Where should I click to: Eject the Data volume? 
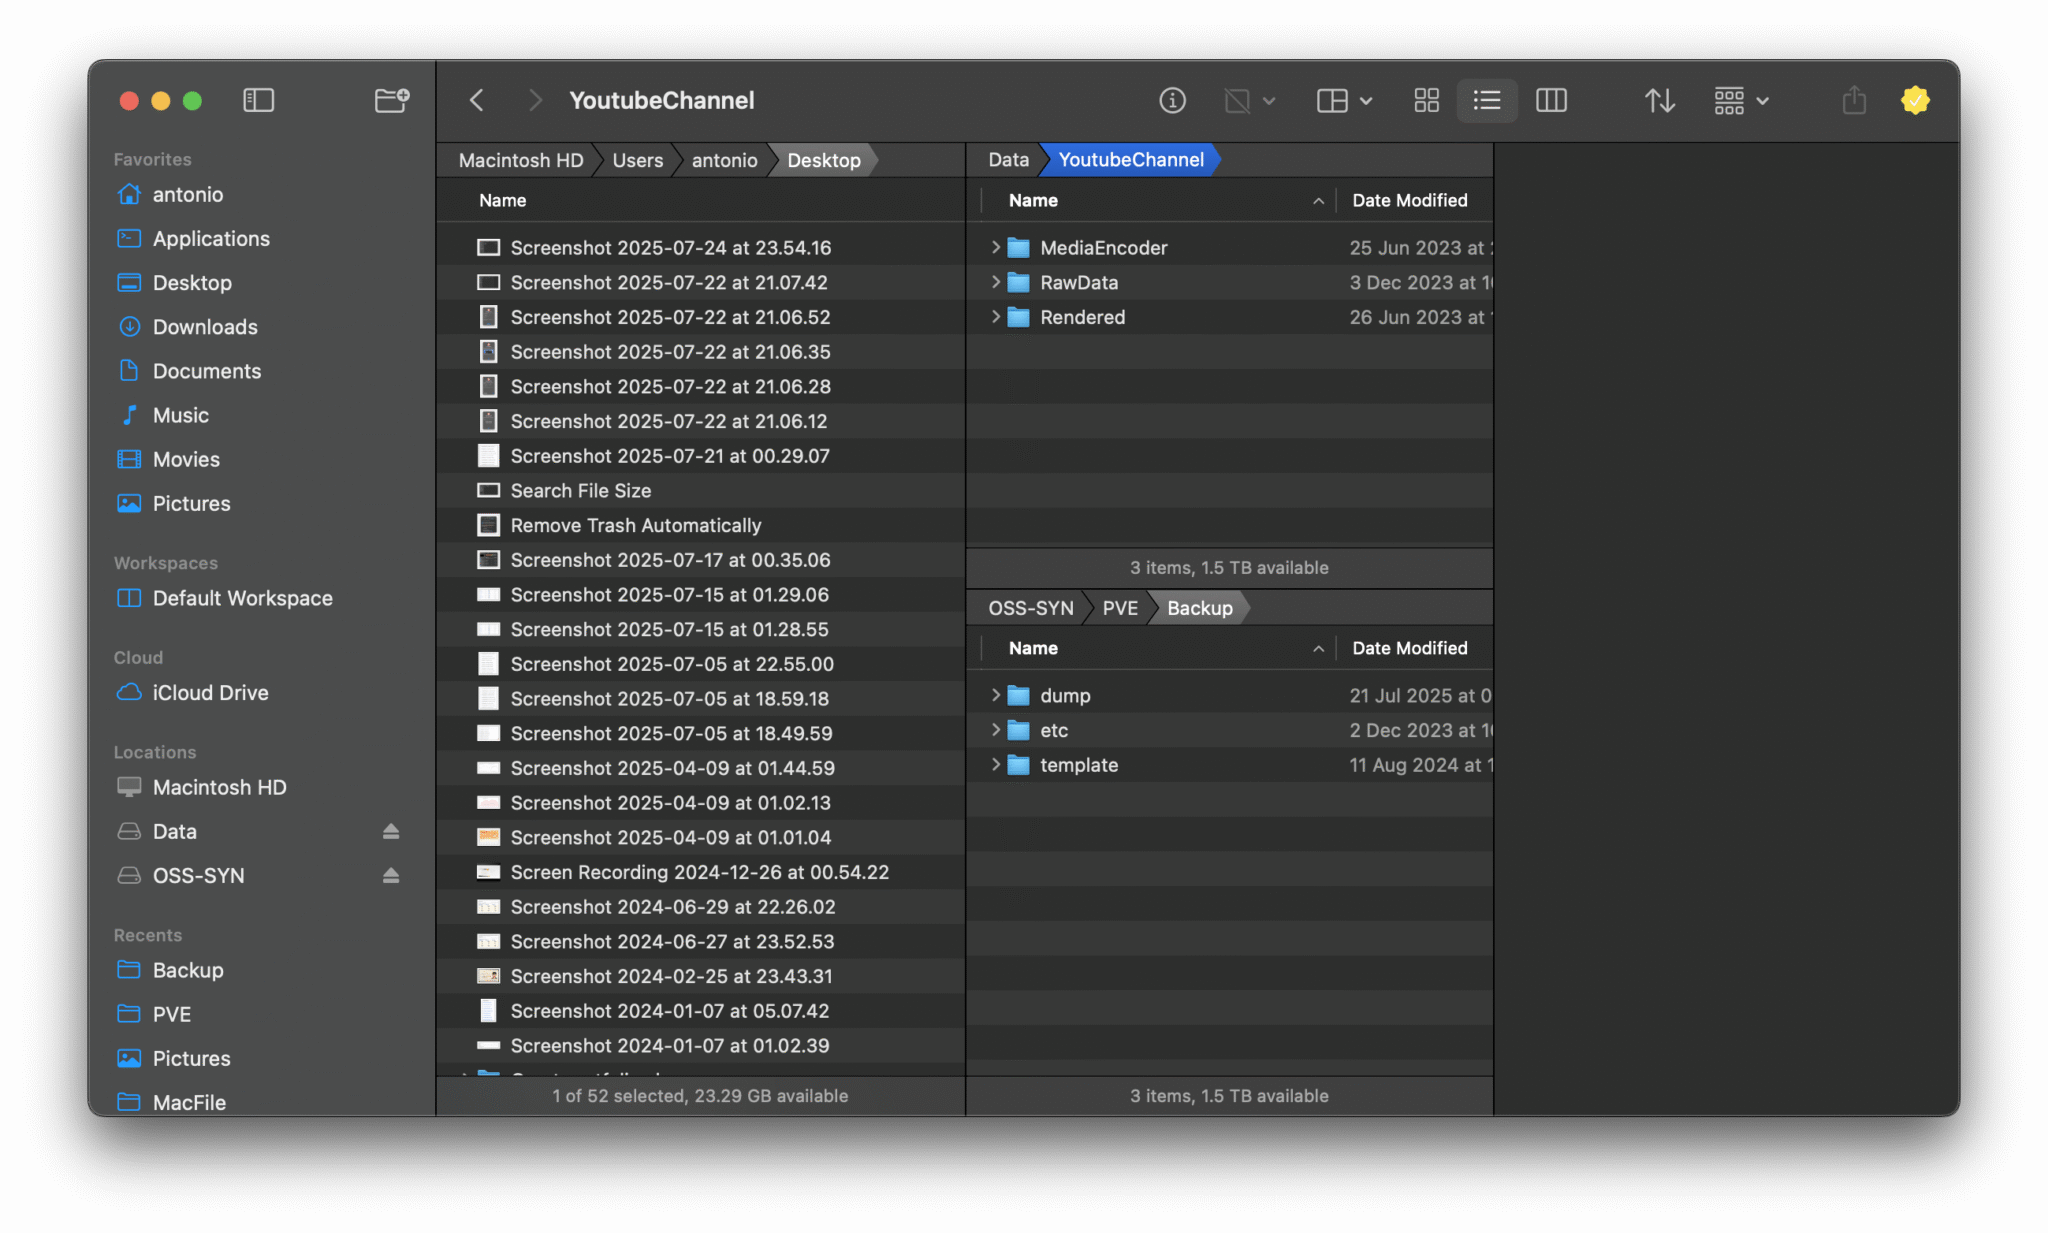[390, 831]
